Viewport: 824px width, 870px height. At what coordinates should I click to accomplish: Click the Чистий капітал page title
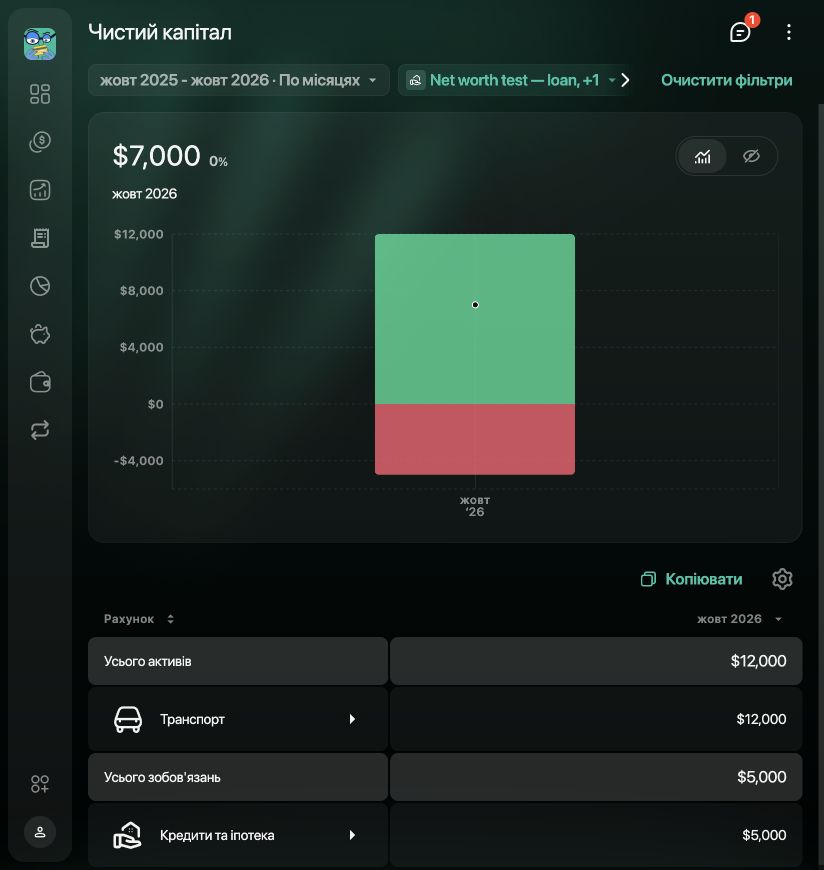pyautogui.click(x=160, y=32)
